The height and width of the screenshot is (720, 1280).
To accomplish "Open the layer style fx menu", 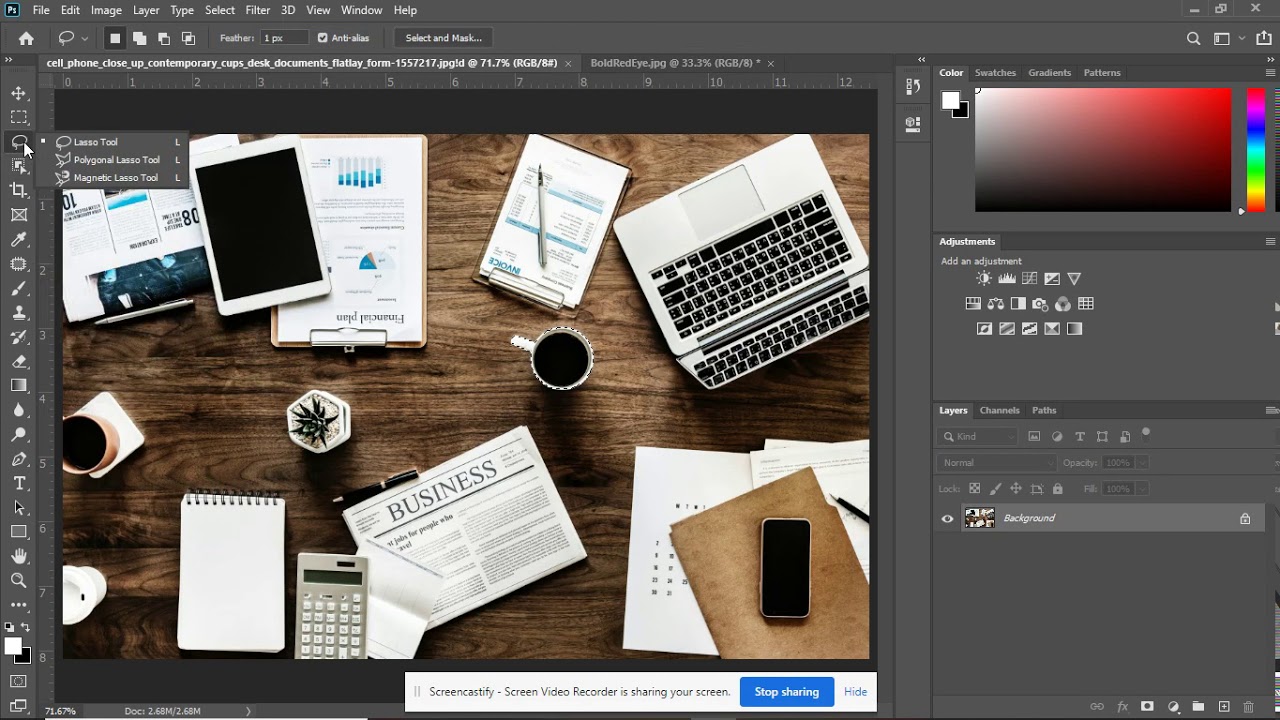I will tap(1122, 707).
